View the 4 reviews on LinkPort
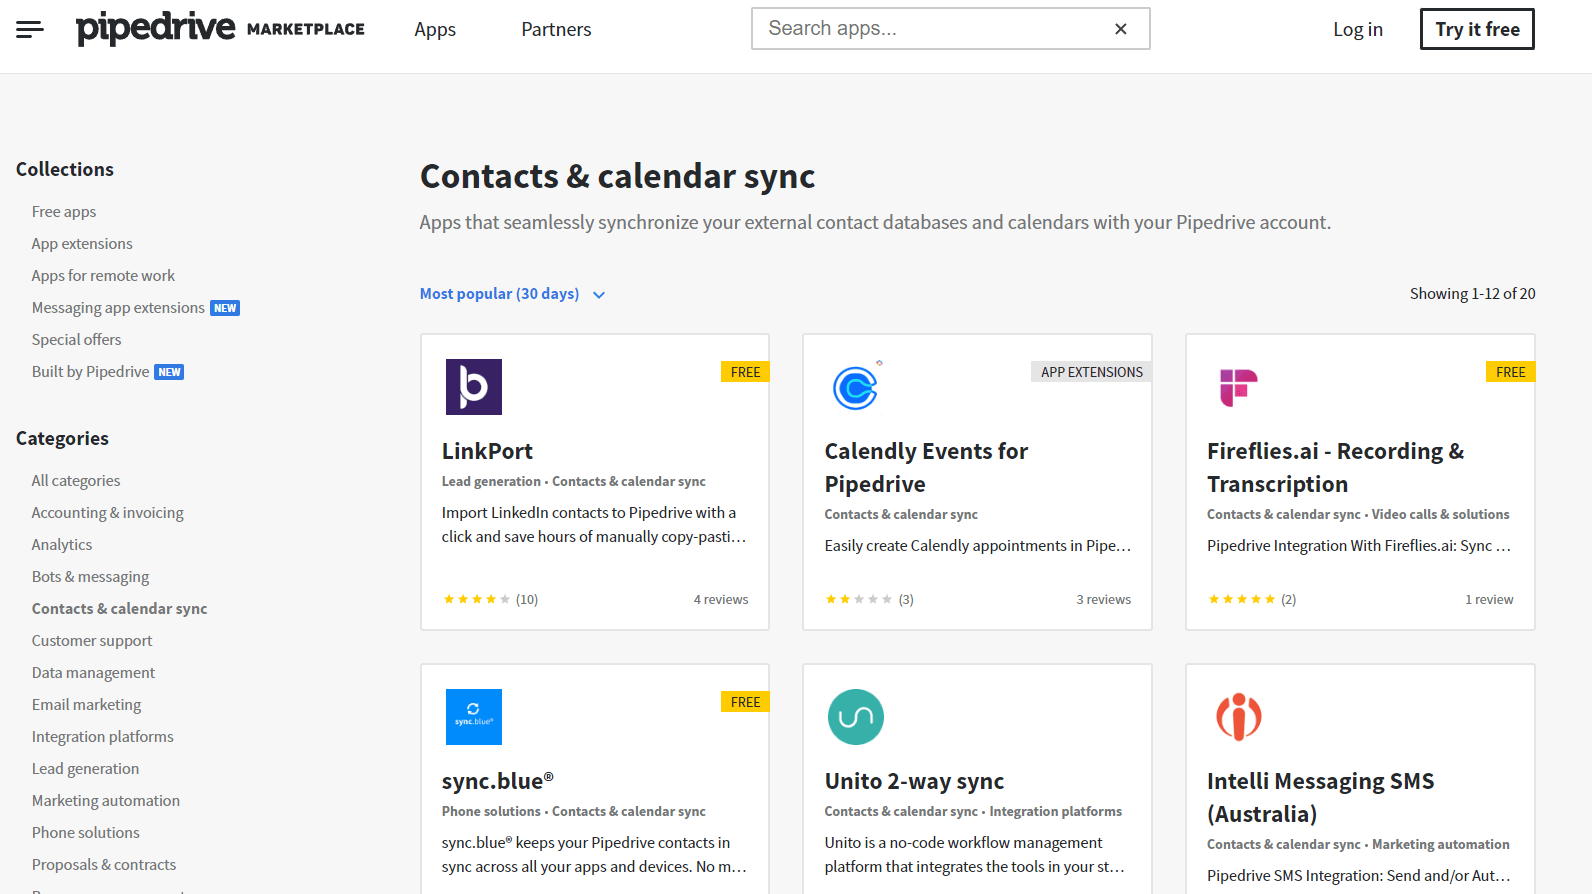 [720, 600]
